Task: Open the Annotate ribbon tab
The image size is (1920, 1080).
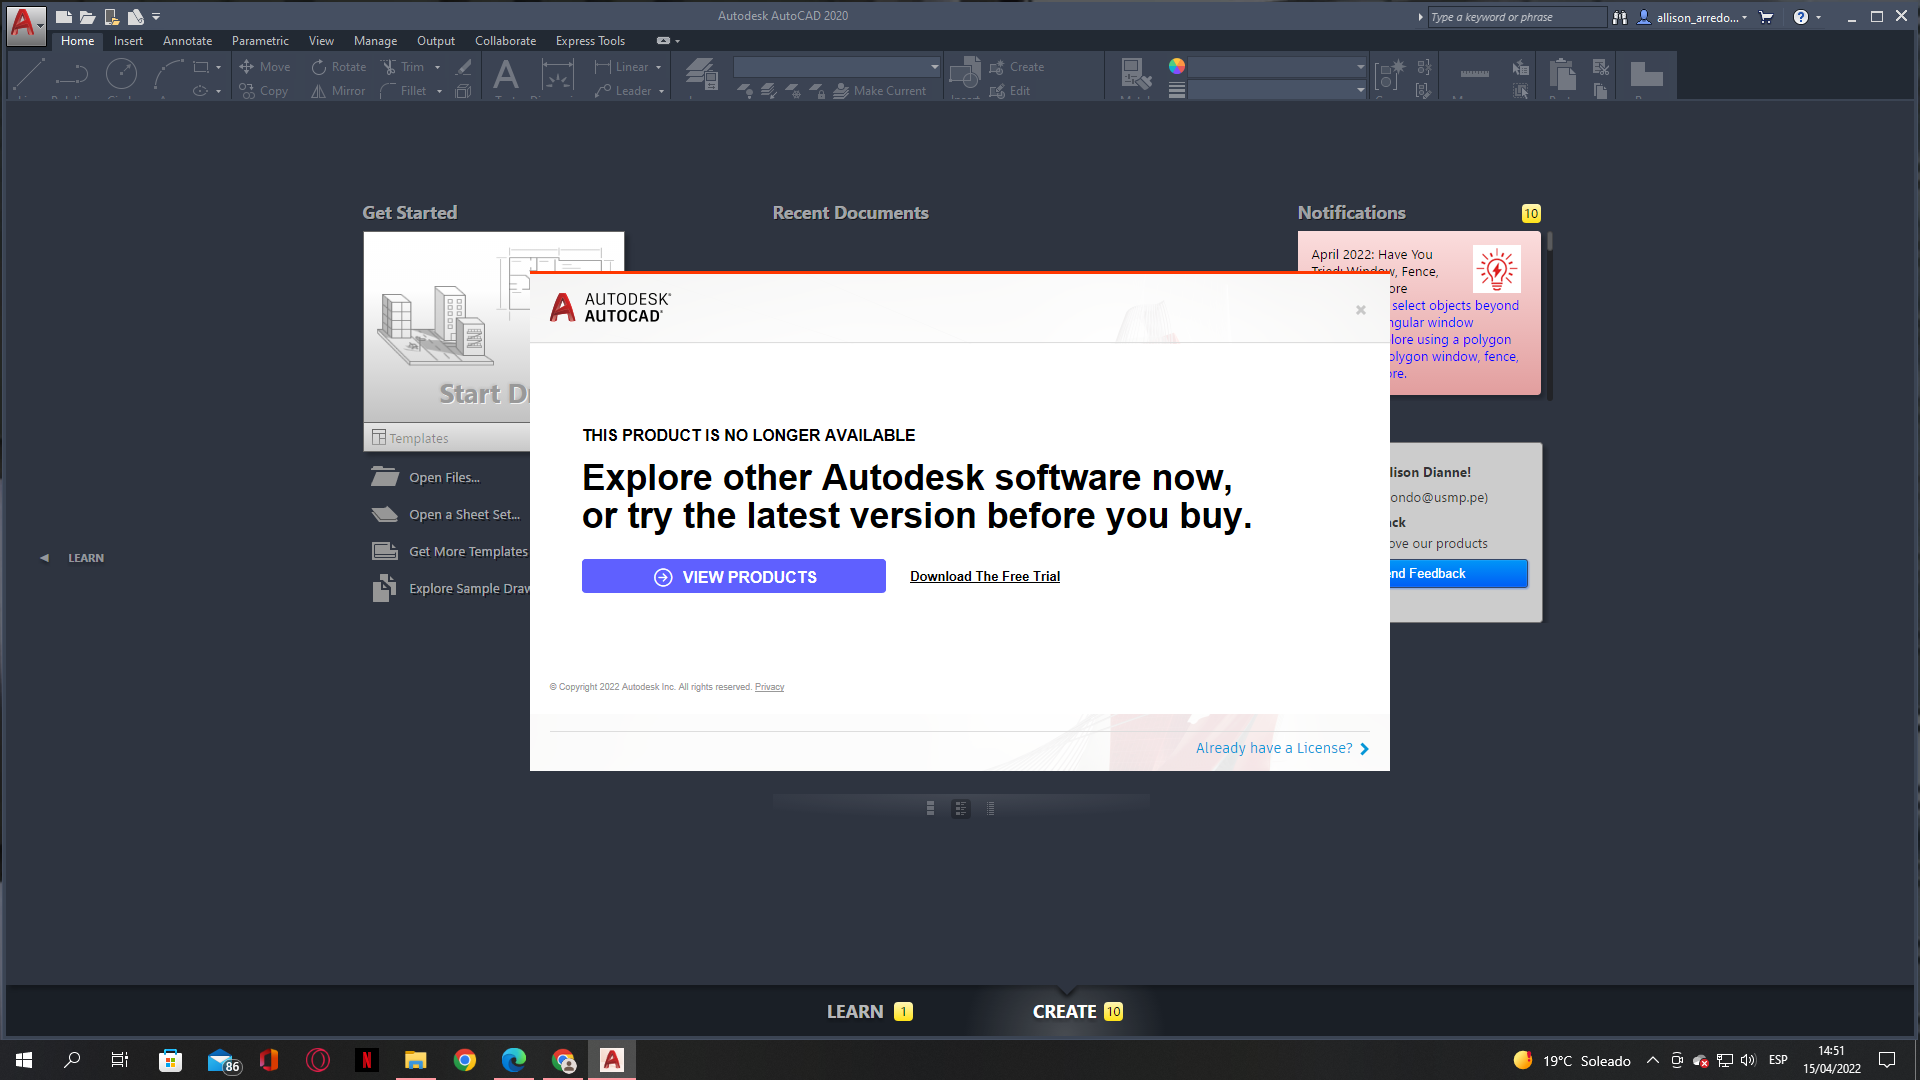Action: 187,41
